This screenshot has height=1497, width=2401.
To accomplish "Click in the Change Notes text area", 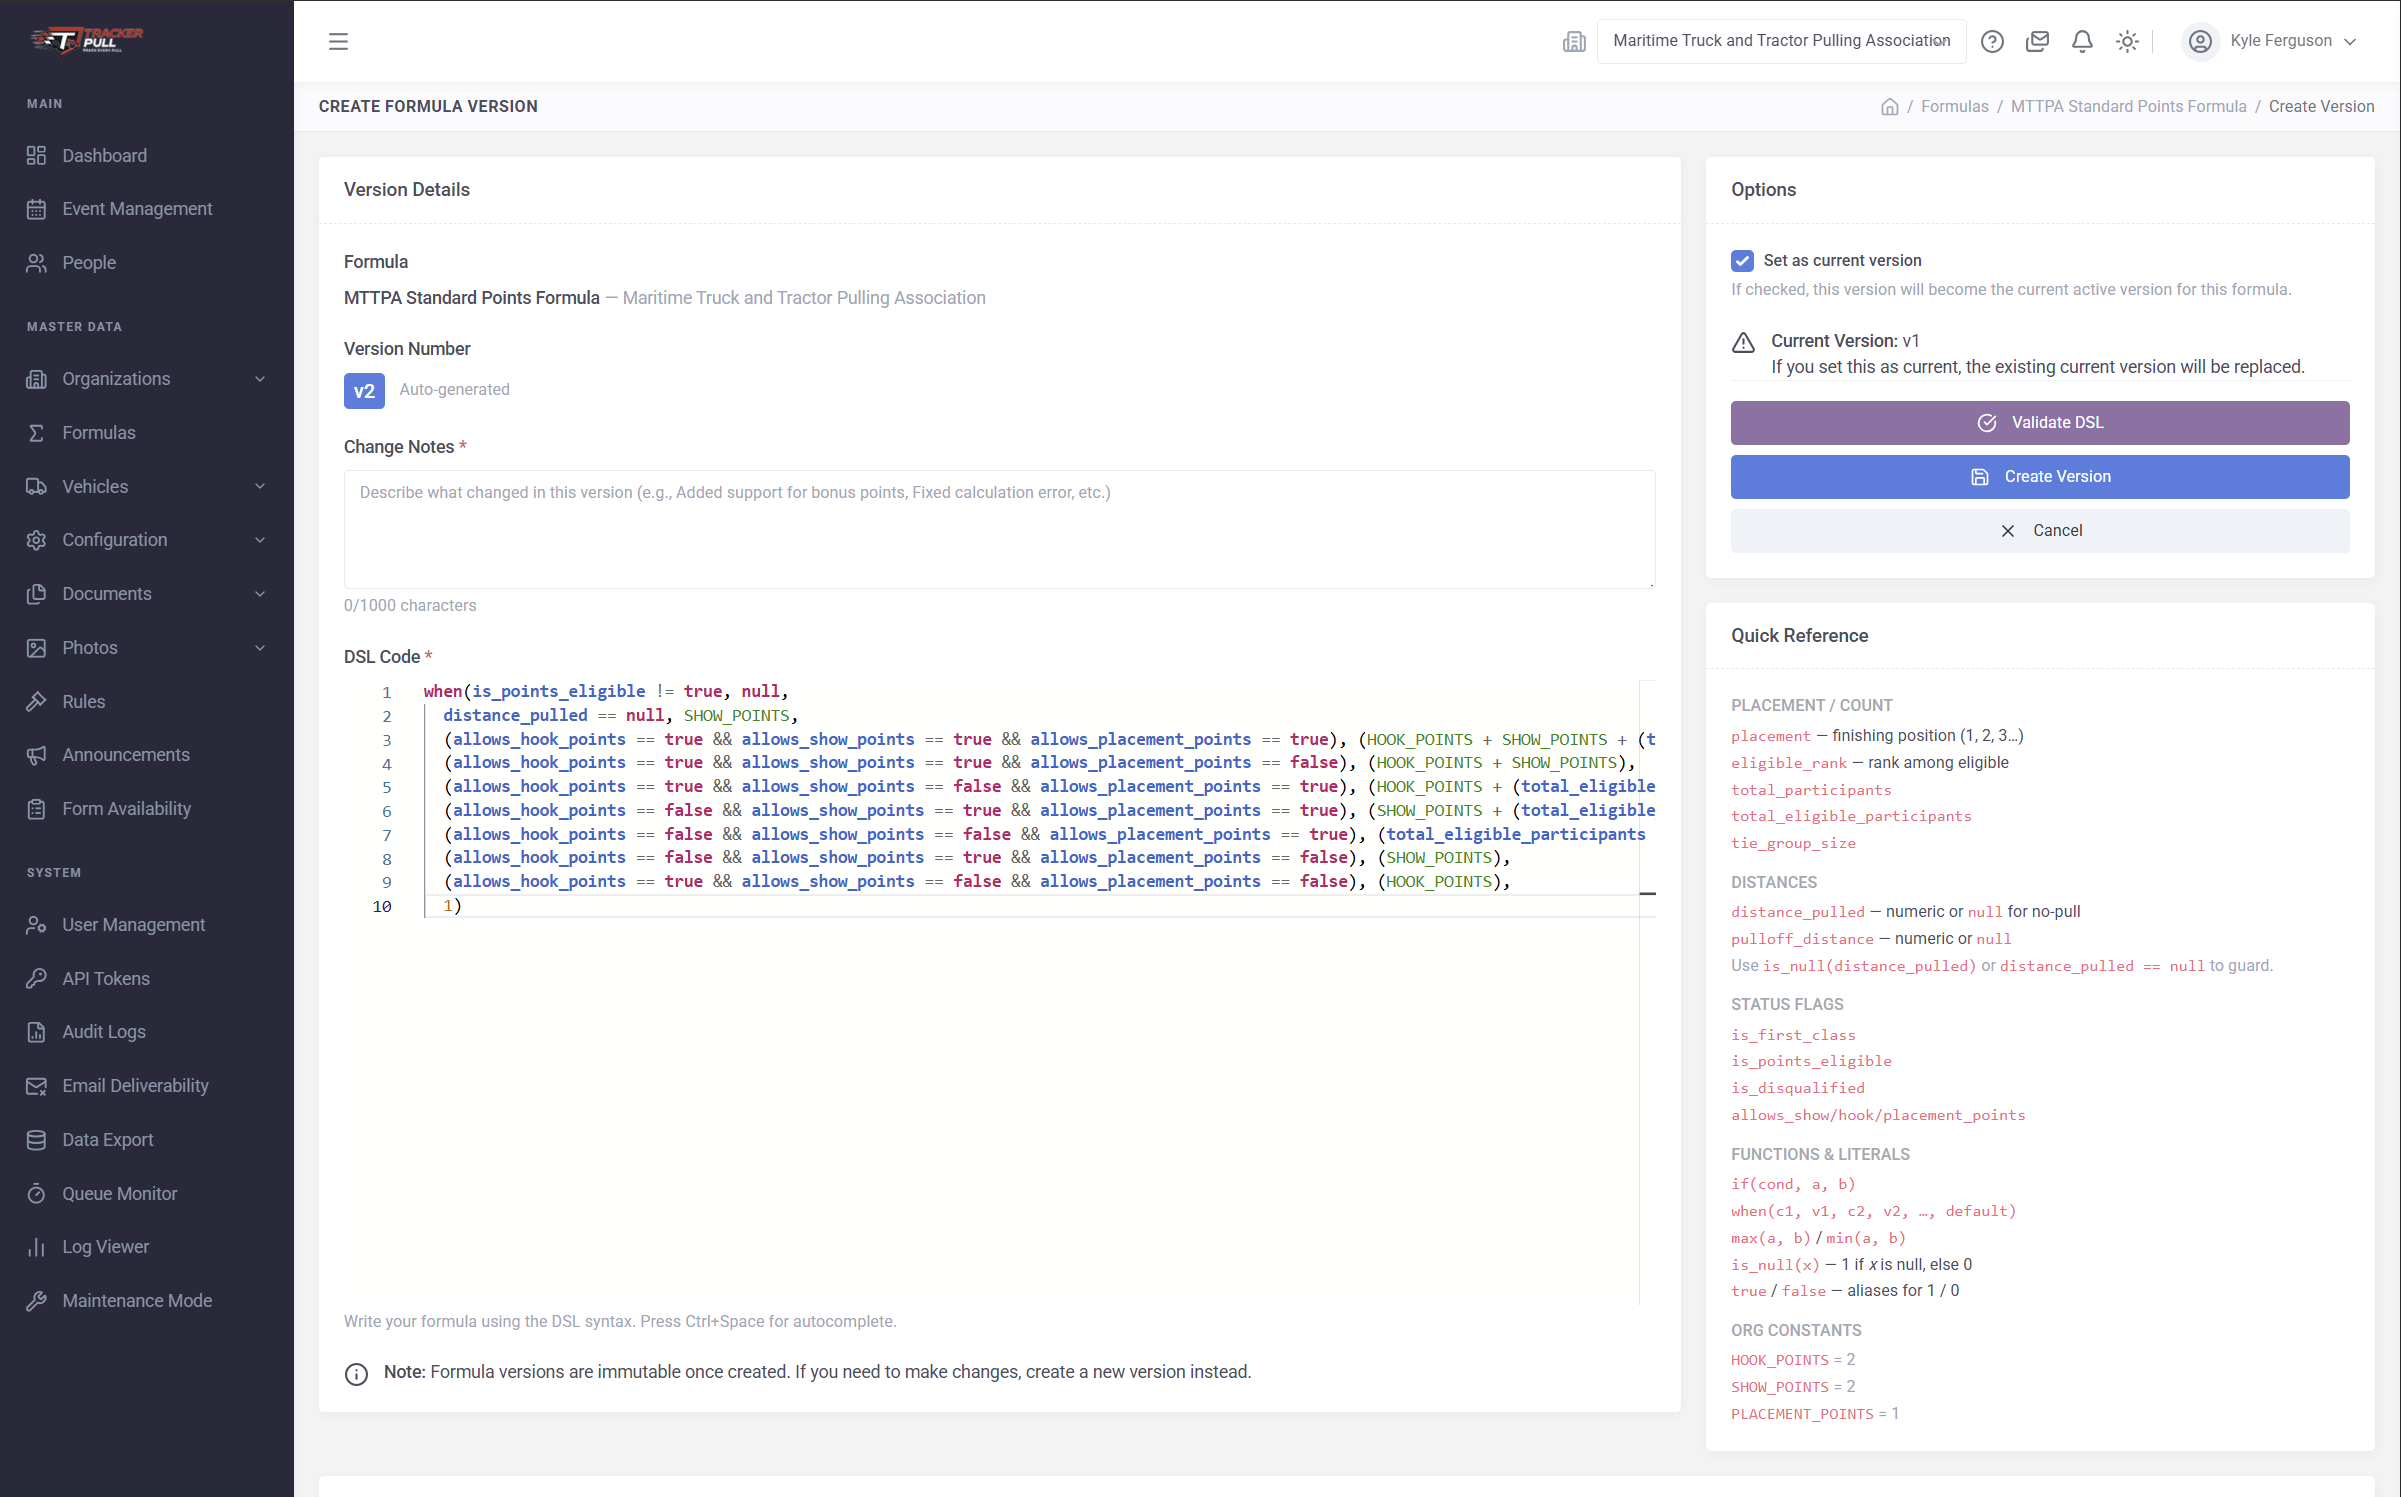I will pos(999,529).
